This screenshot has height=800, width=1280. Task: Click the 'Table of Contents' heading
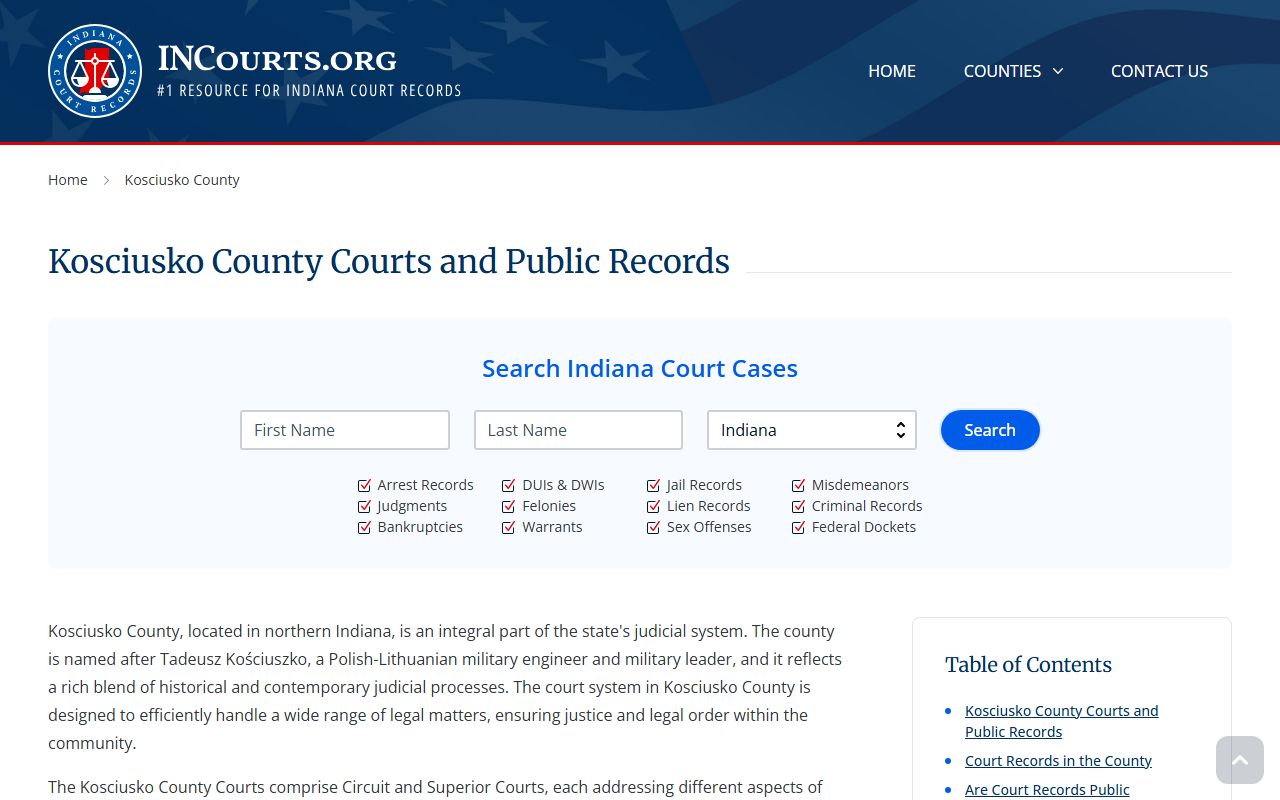1028,665
